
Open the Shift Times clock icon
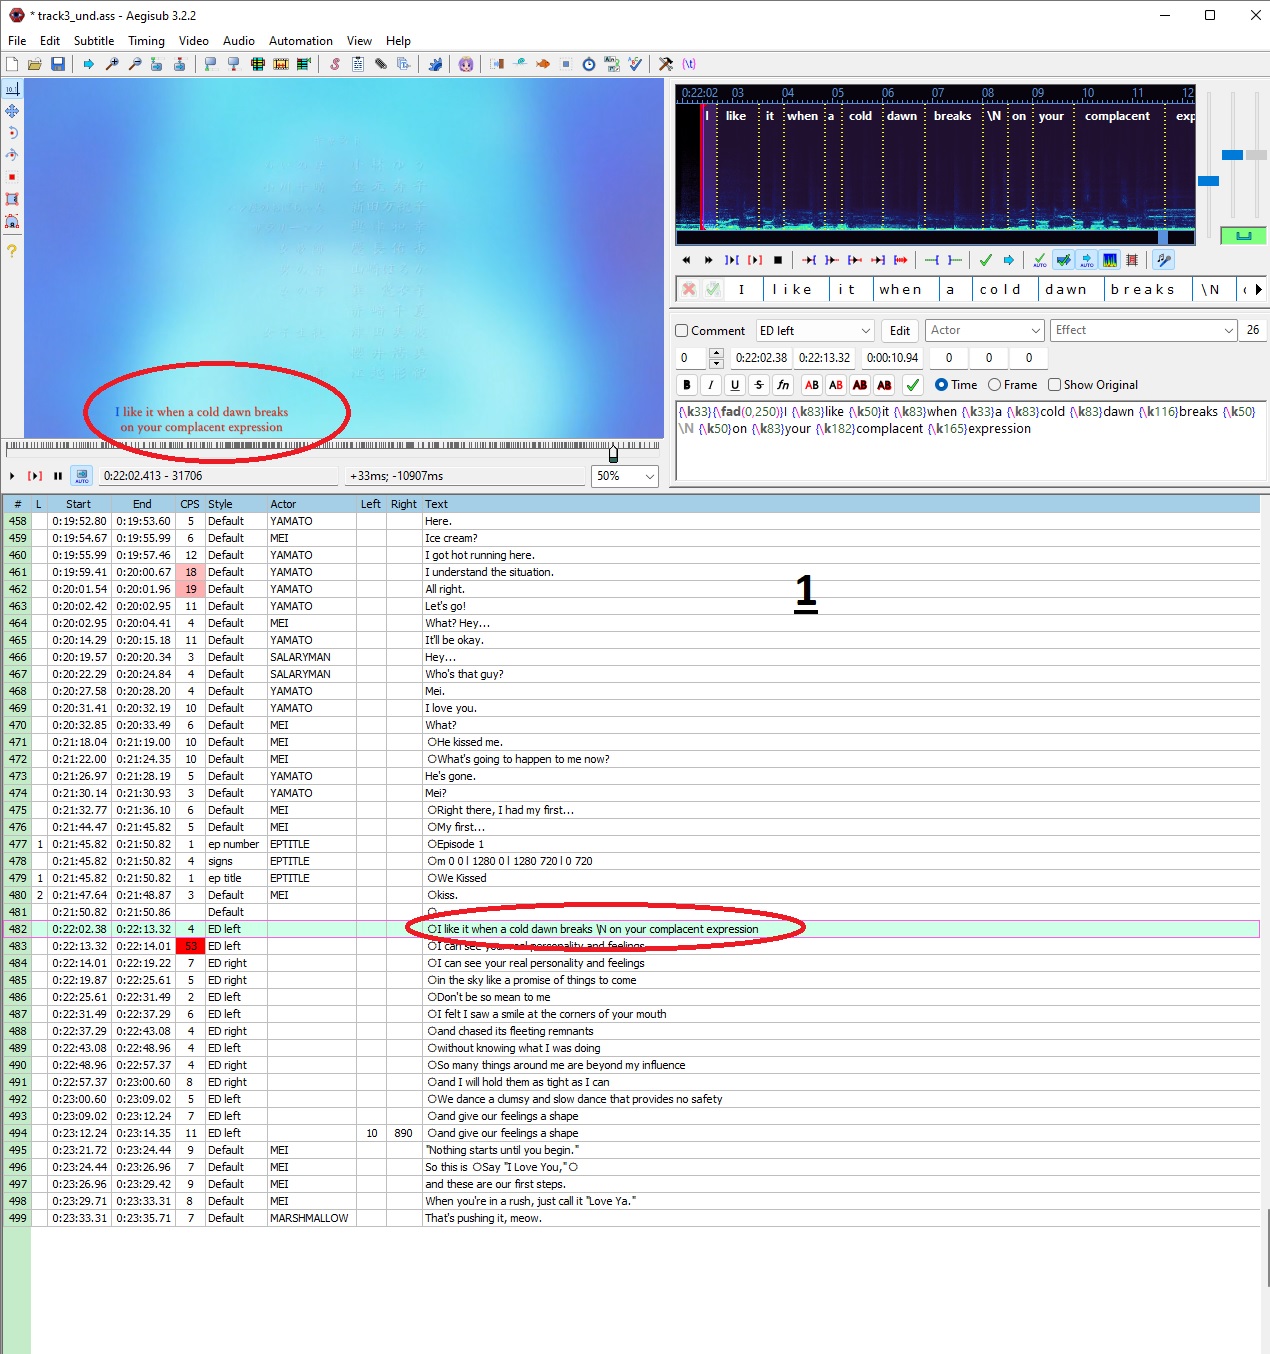[x=589, y=64]
